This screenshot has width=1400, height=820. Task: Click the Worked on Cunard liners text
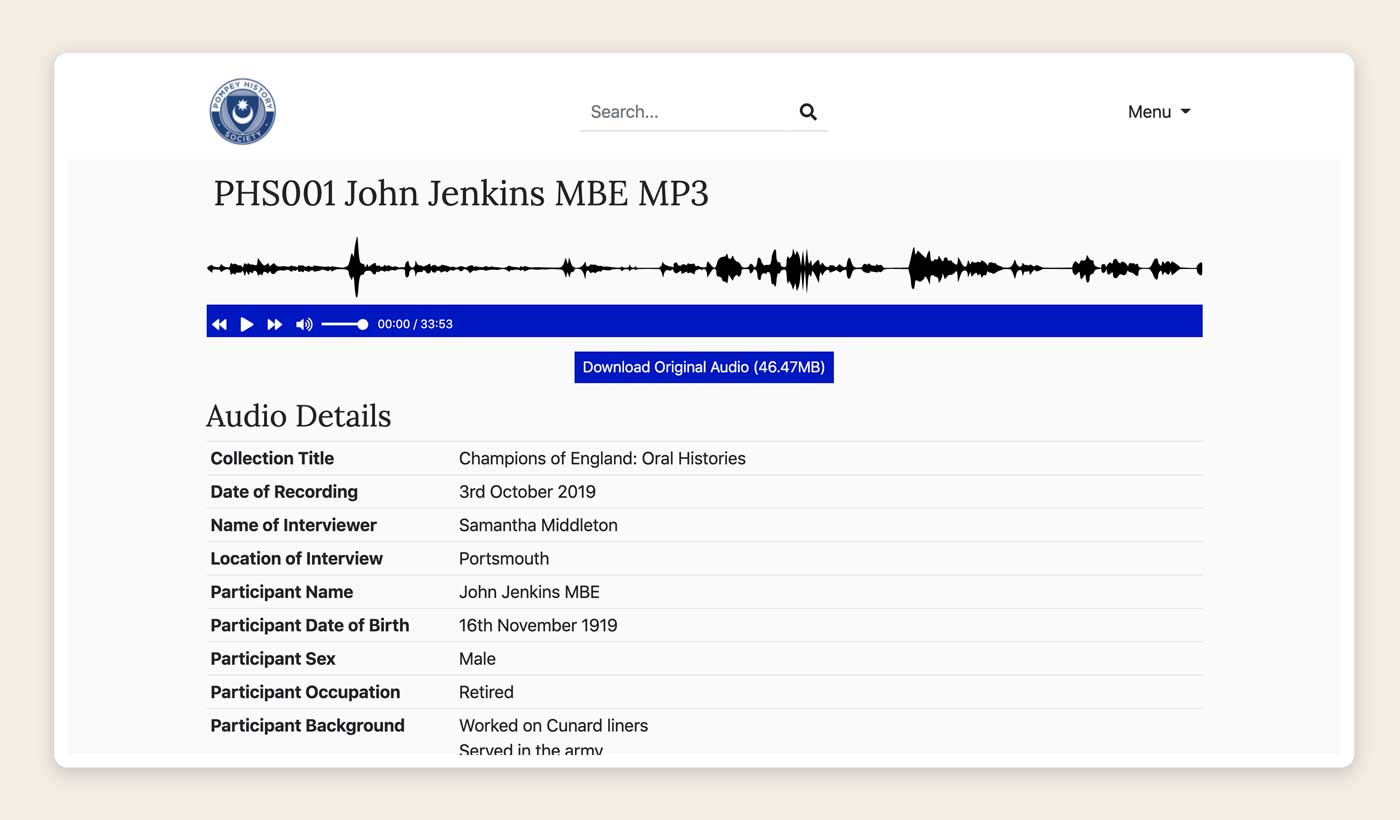click(553, 725)
